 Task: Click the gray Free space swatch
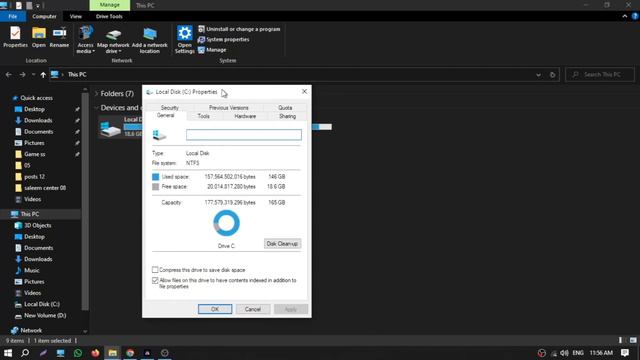(x=156, y=187)
